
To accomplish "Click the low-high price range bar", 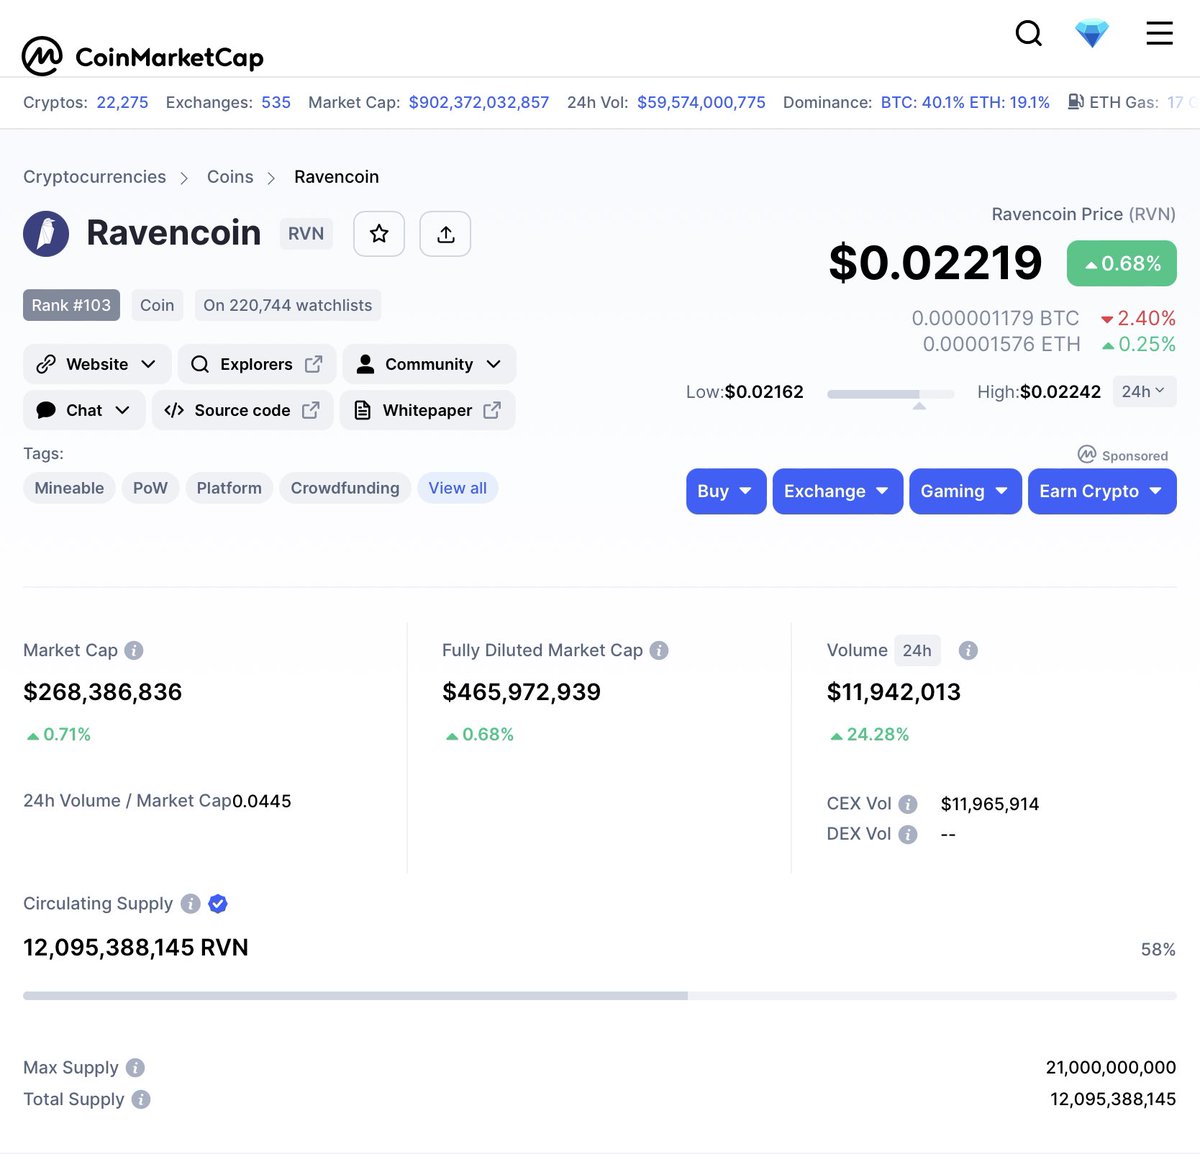I will [890, 394].
